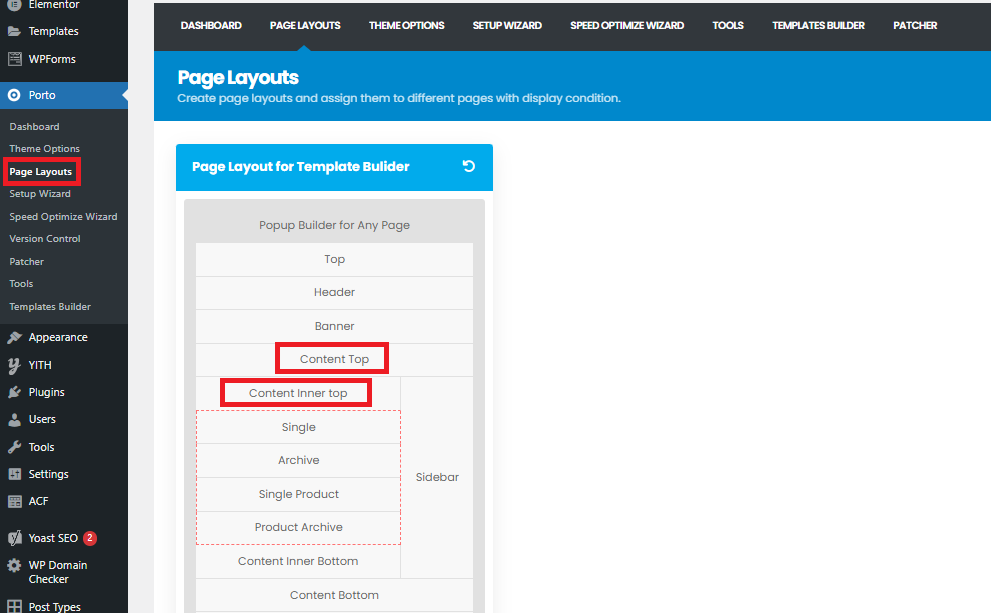
Task: Click the Page Layout for Template Builder heading
Action: (x=301, y=167)
